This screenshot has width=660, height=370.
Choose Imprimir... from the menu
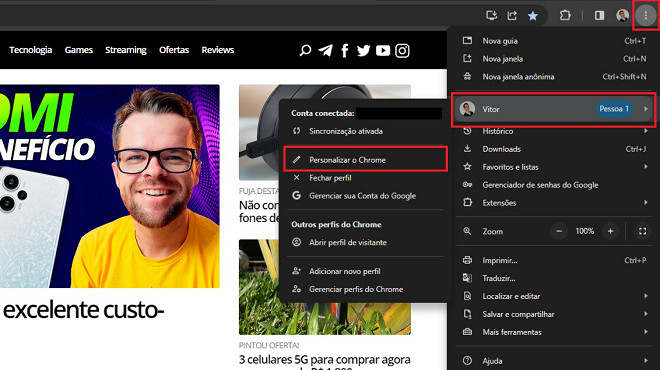click(x=554, y=260)
